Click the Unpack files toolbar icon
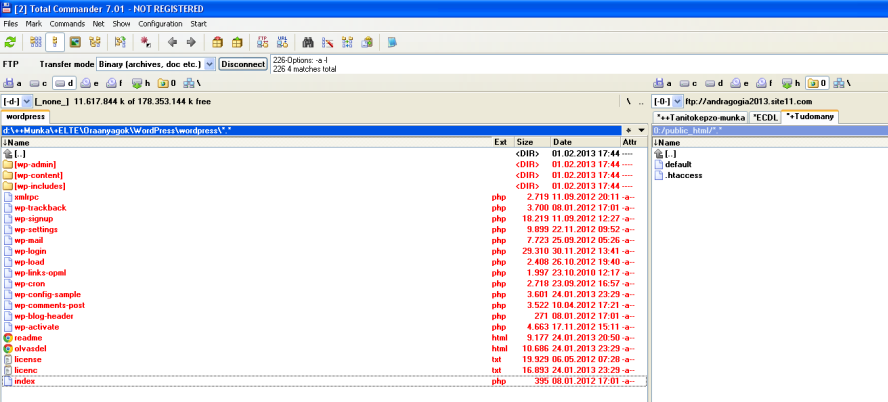 pos(237,42)
